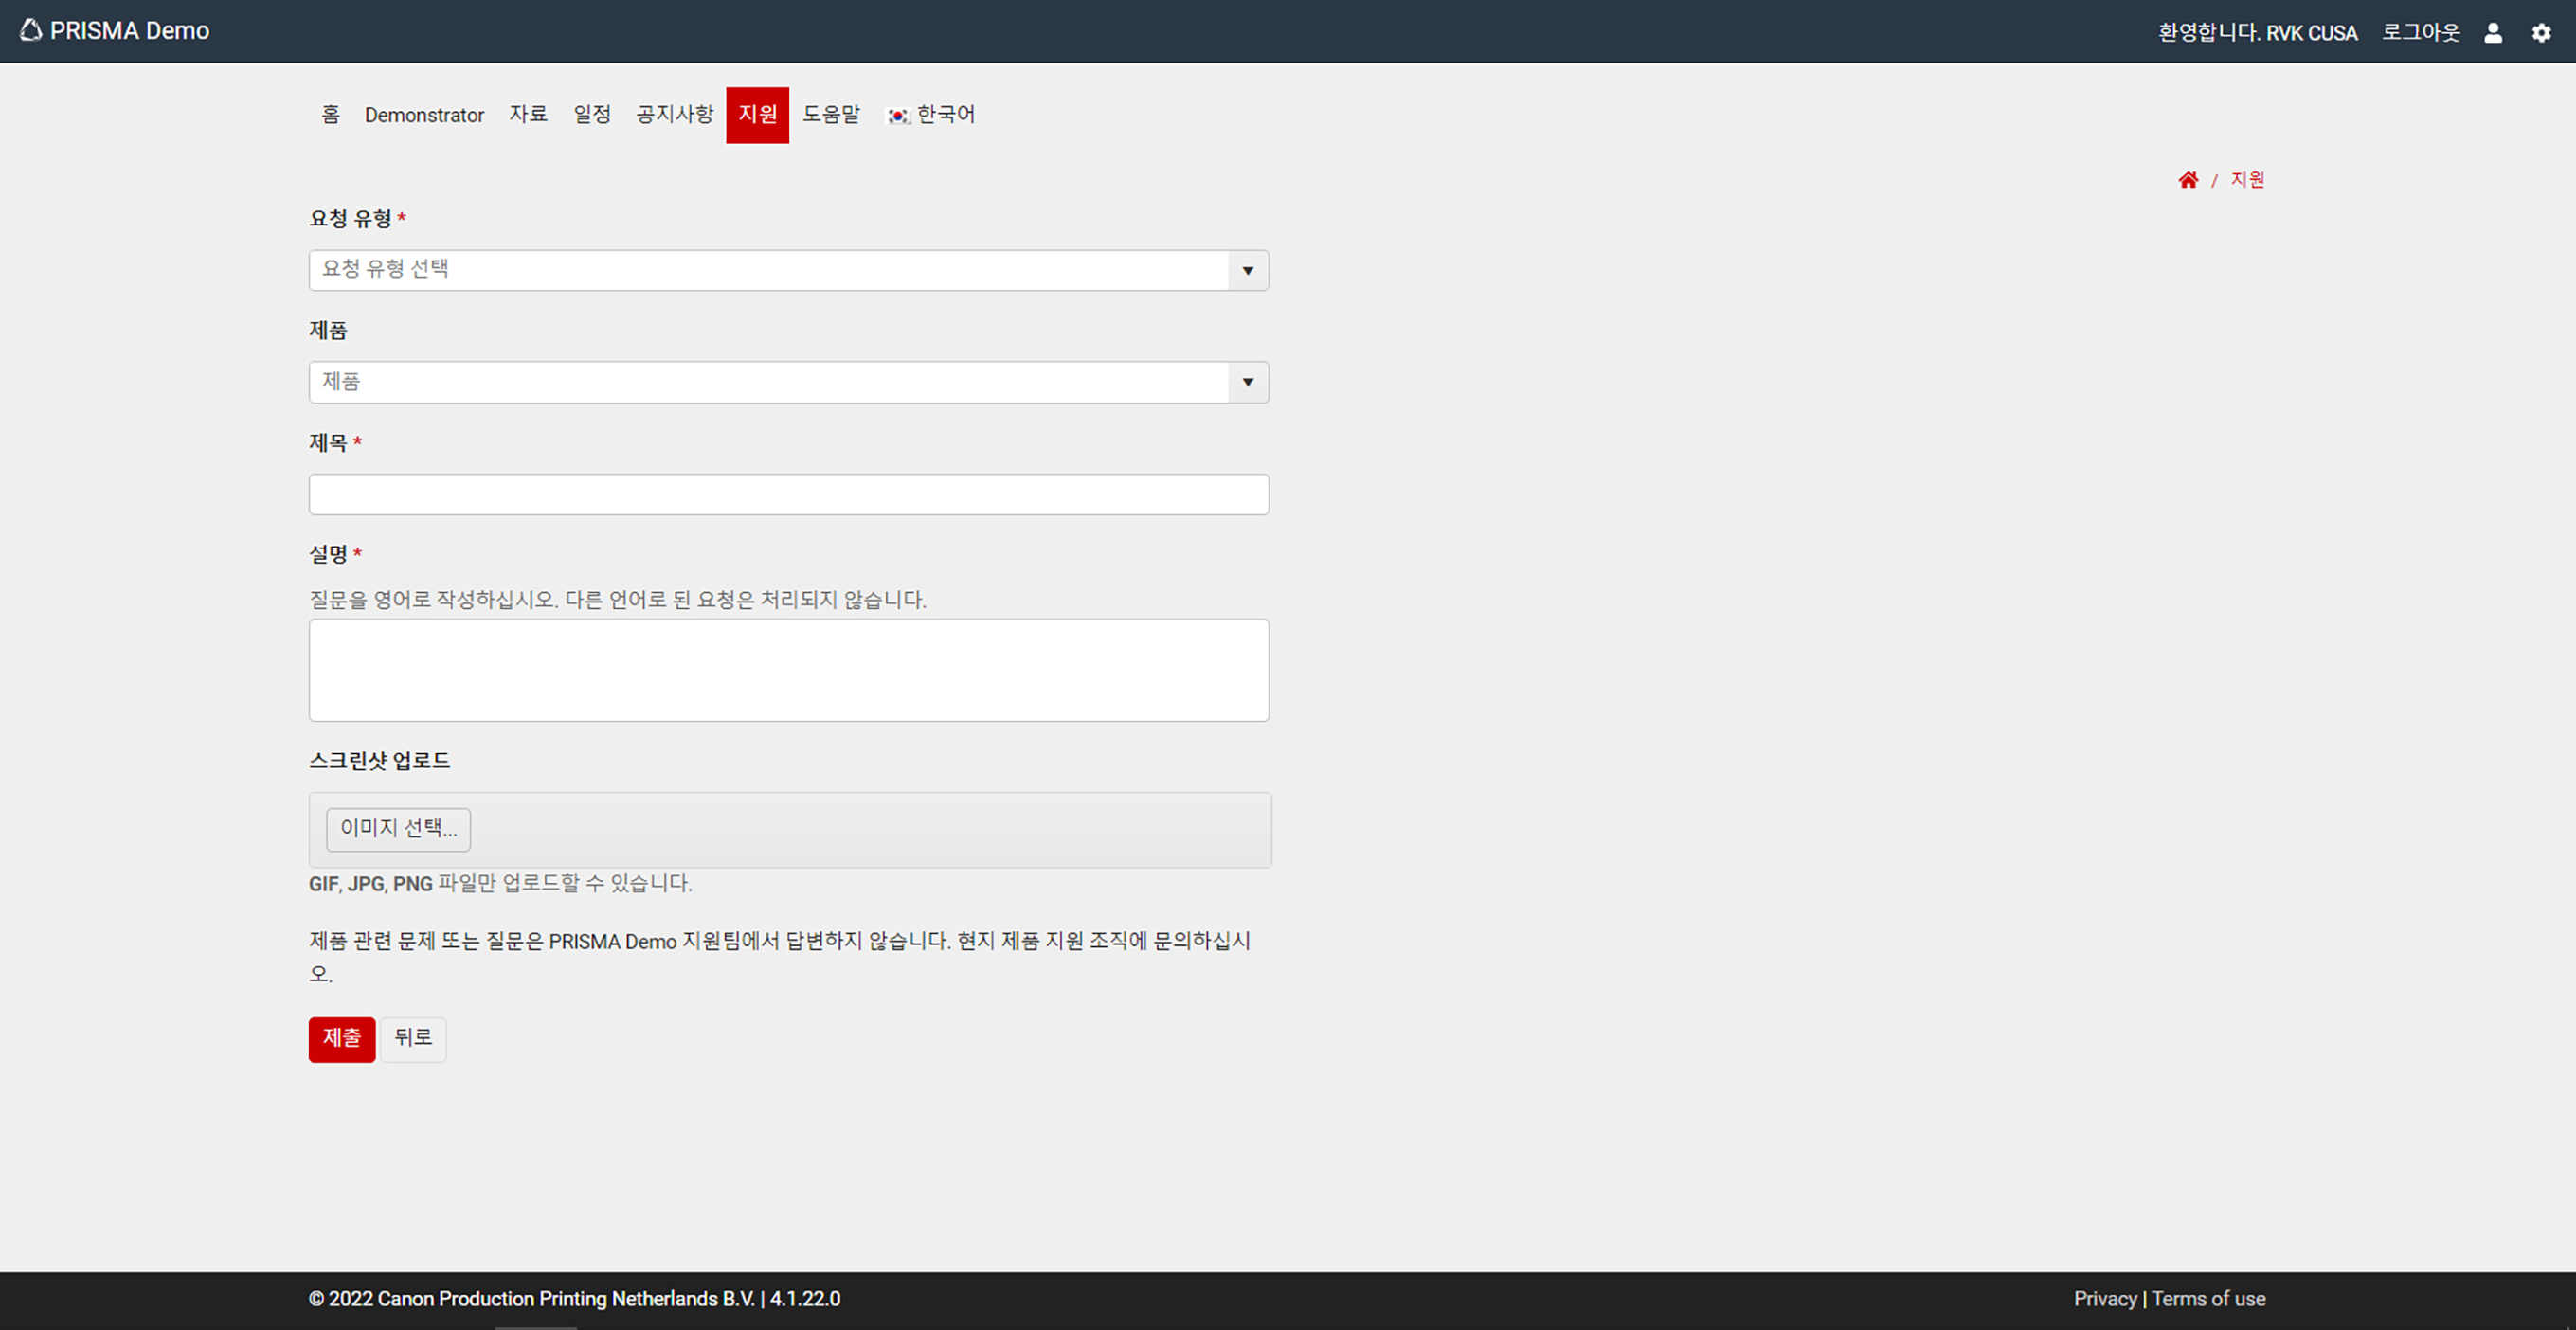Image resolution: width=2576 pixels, height=1330 pixels.
Task: Focus the 제목 input field
Action: click(788, 494)
